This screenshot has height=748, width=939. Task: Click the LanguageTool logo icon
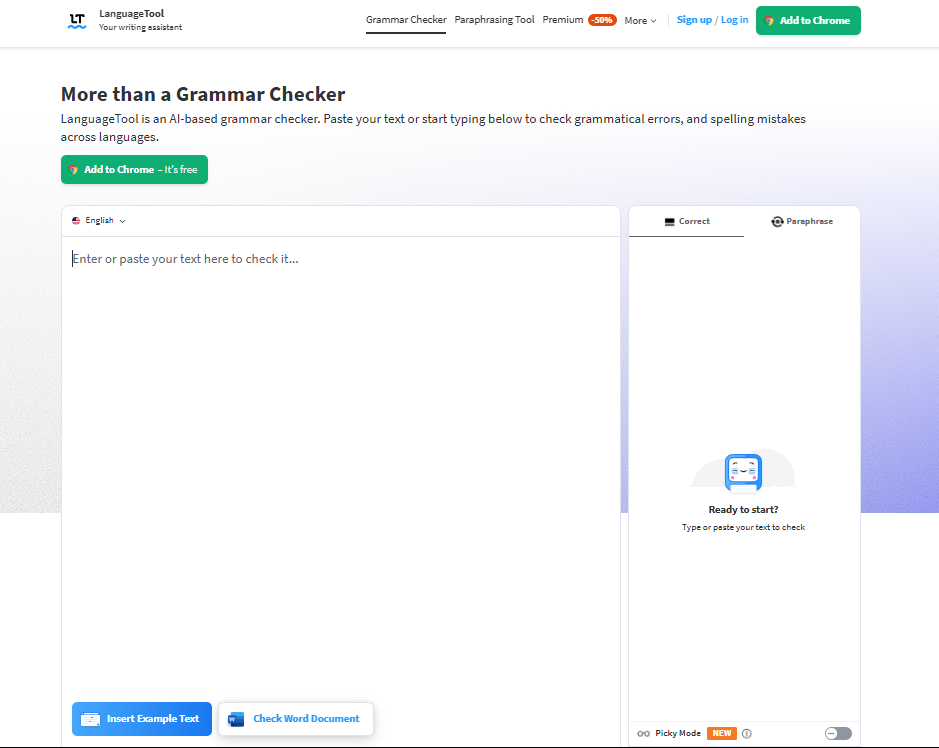tap(77, 21)
